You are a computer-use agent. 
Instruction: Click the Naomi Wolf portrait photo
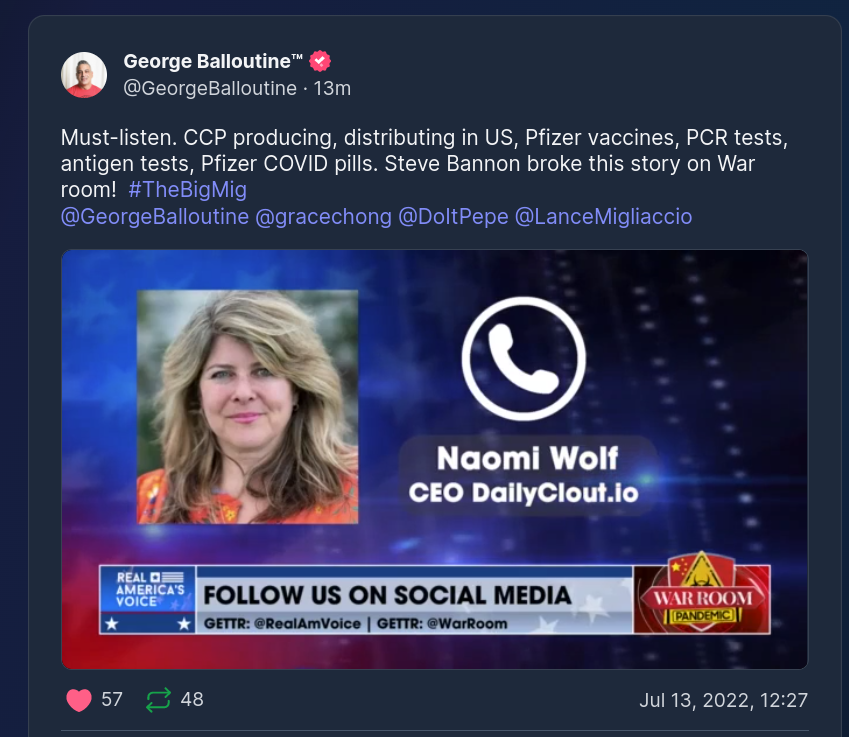(247, 407)
